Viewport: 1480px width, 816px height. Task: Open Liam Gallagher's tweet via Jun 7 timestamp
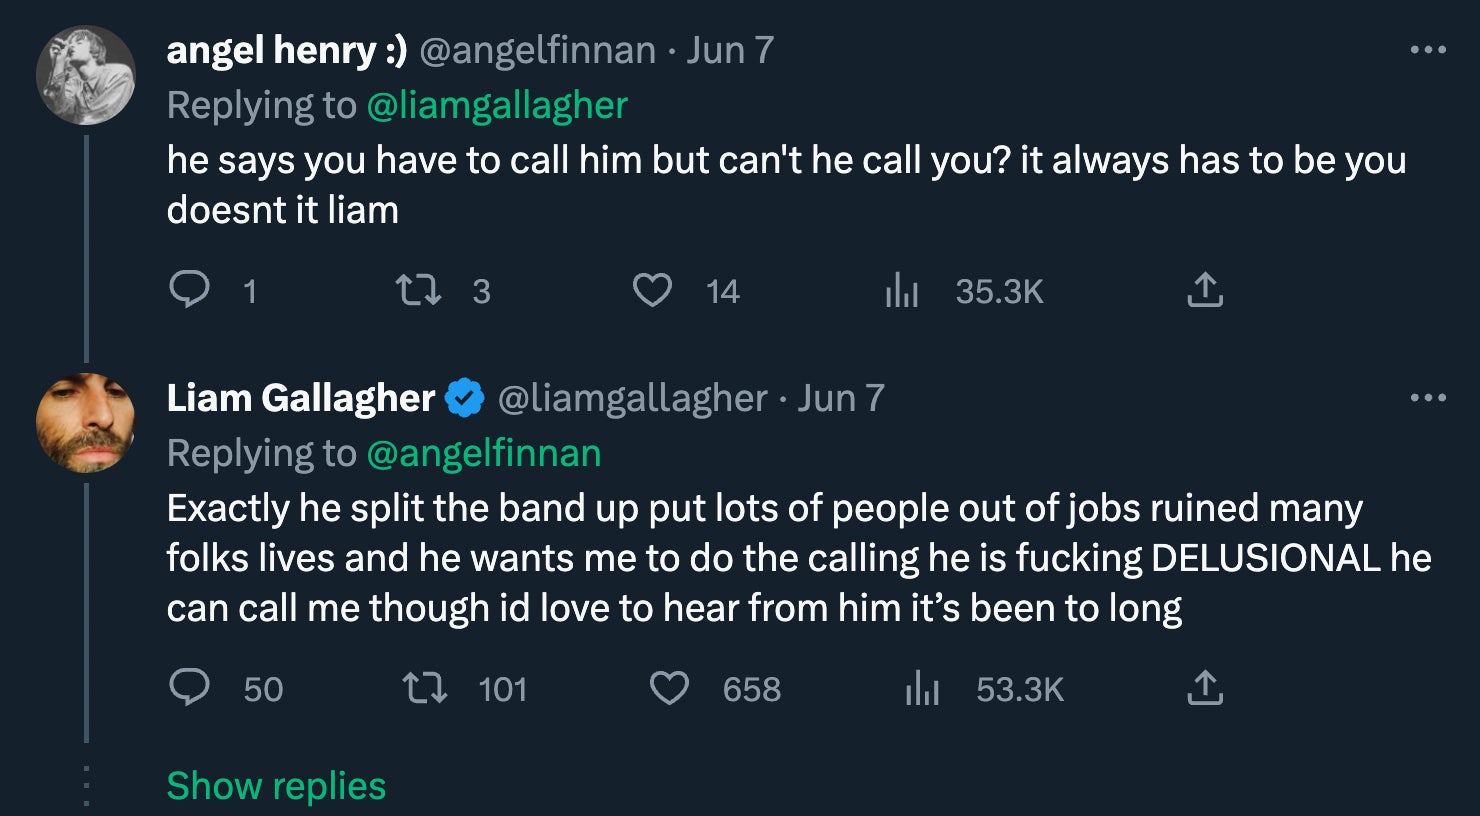click(840, 398)
